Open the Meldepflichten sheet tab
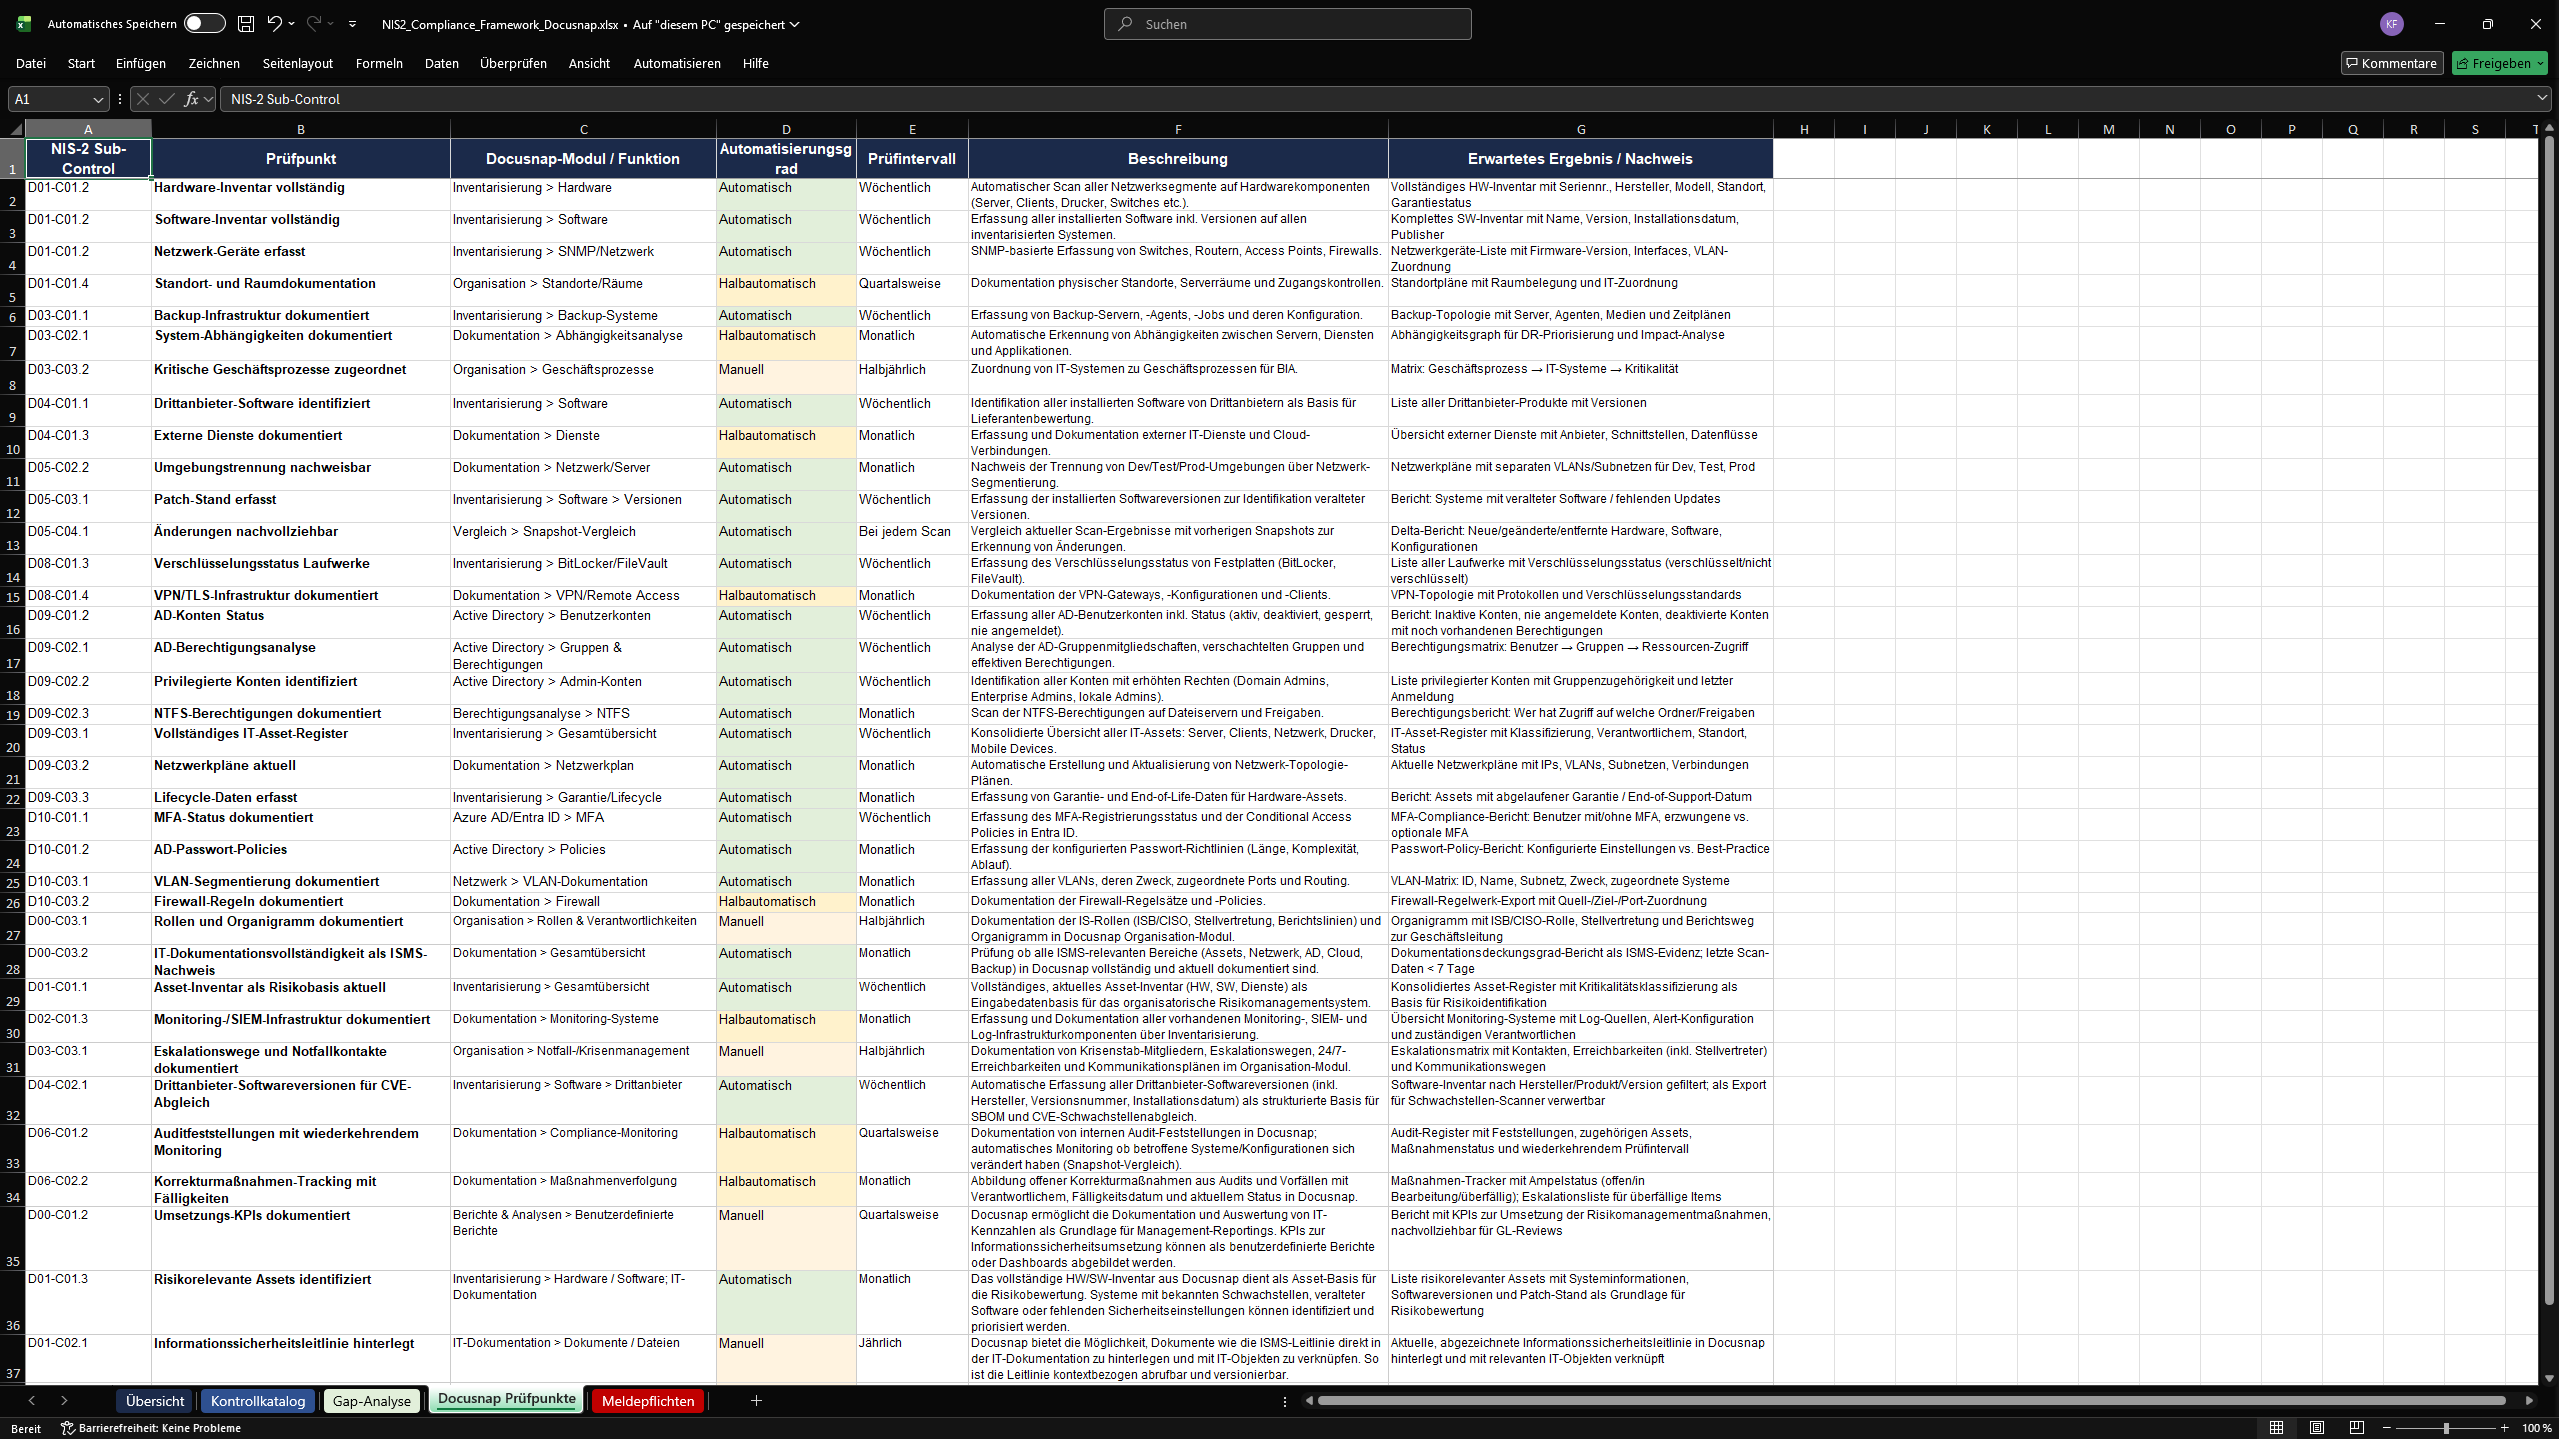 click(647, 1400)
